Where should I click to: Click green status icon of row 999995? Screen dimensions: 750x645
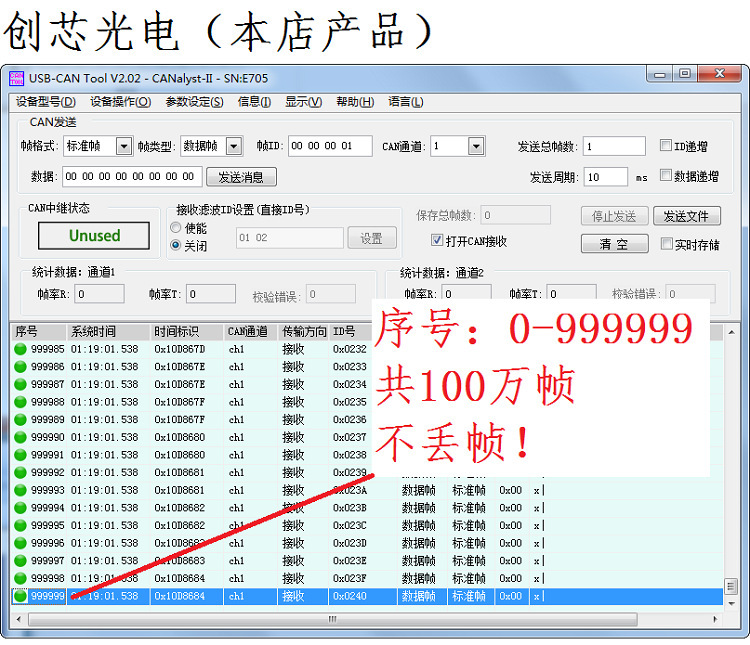click(x=21, y=525)
